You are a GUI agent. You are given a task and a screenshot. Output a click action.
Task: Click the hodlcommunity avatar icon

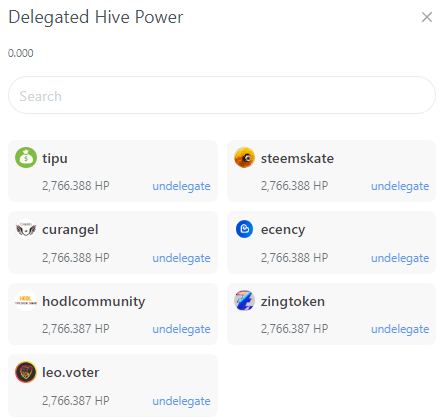26,300
